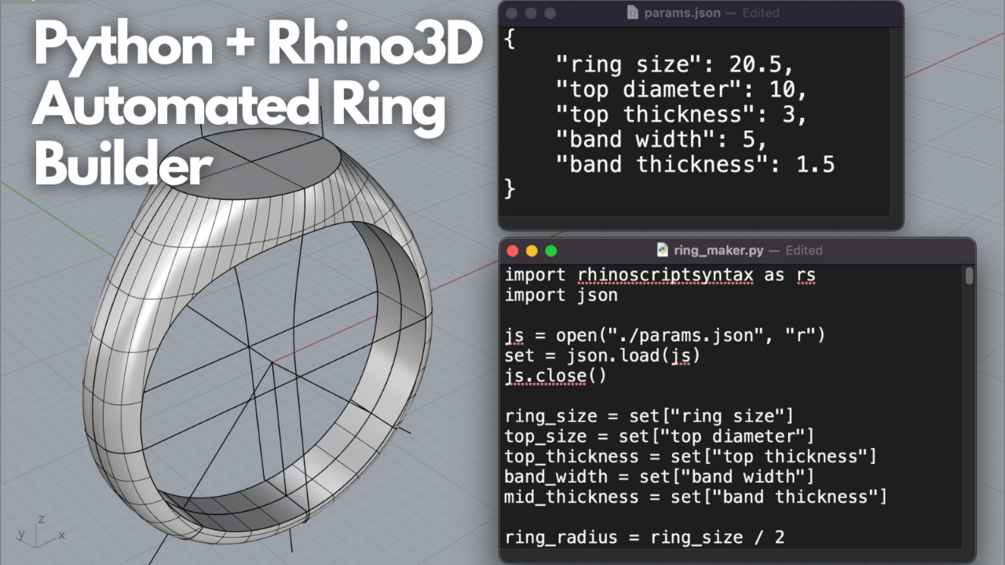This screenshot has width=1005, height=565.
Task: Click the top_thickness assignment line
Action: point(690,457)
